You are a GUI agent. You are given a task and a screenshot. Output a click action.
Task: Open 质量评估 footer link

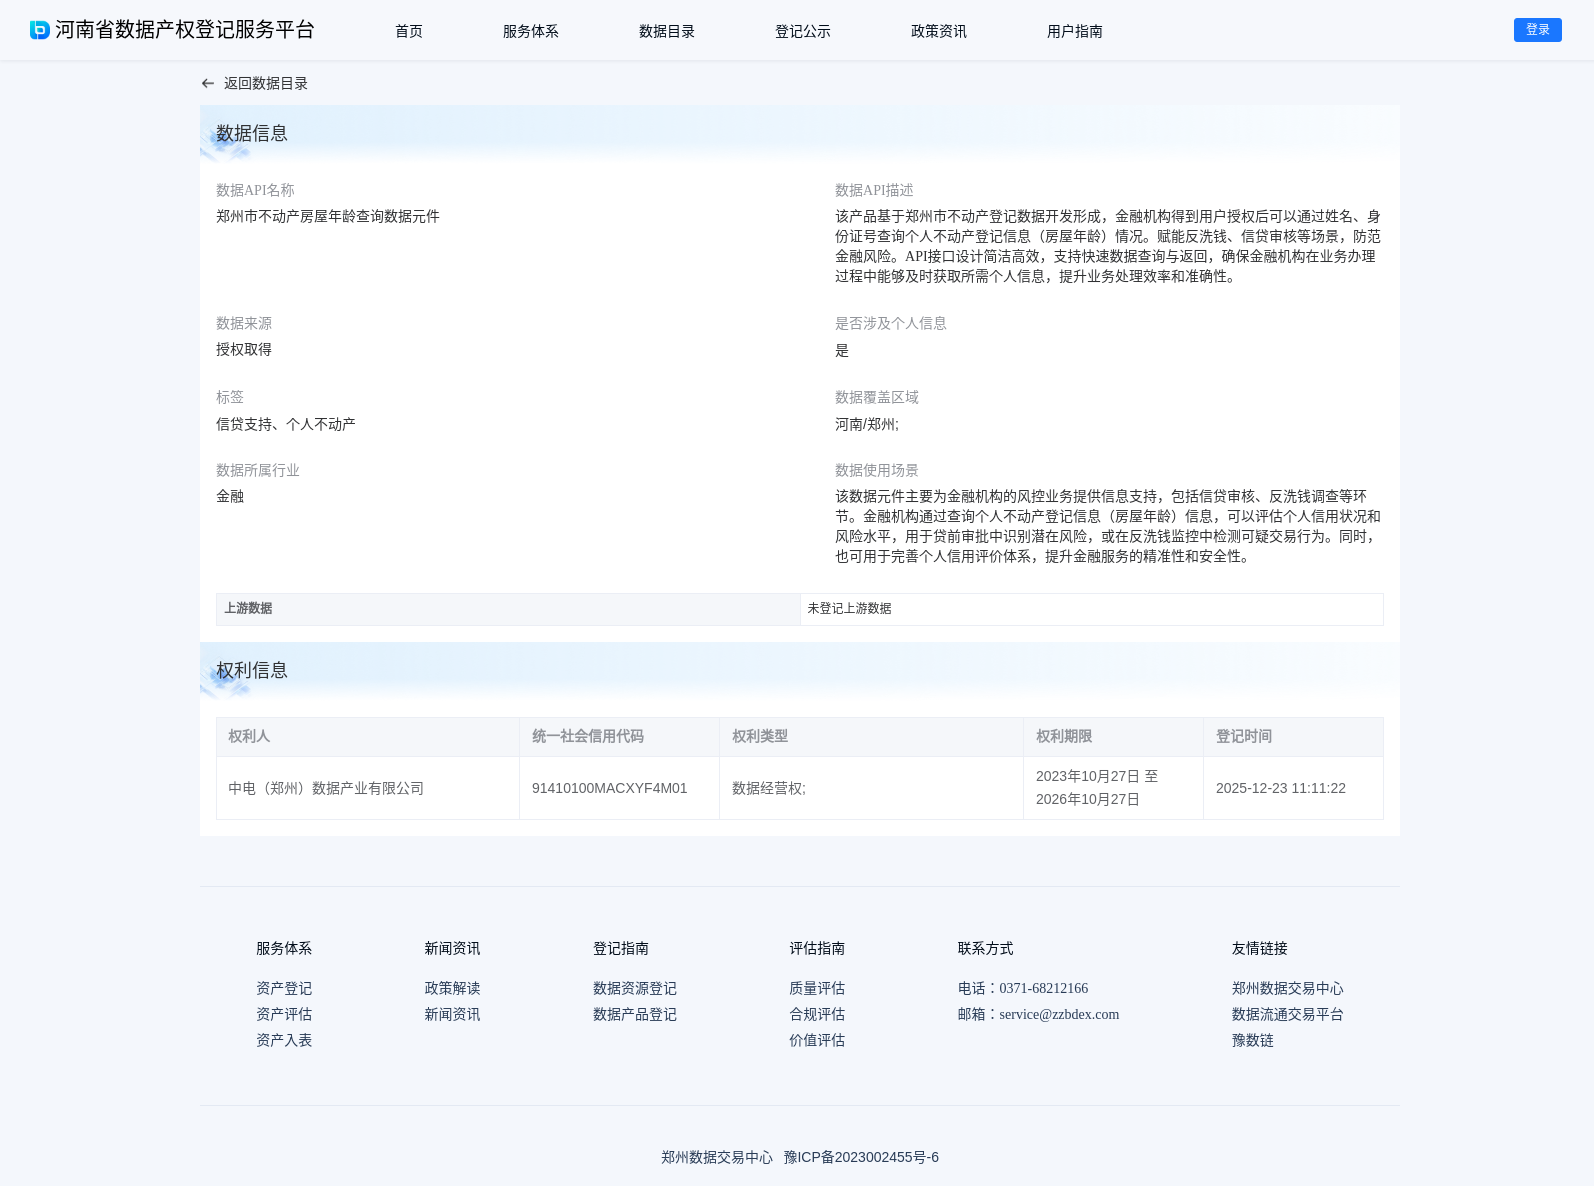[x=817, y=988]
